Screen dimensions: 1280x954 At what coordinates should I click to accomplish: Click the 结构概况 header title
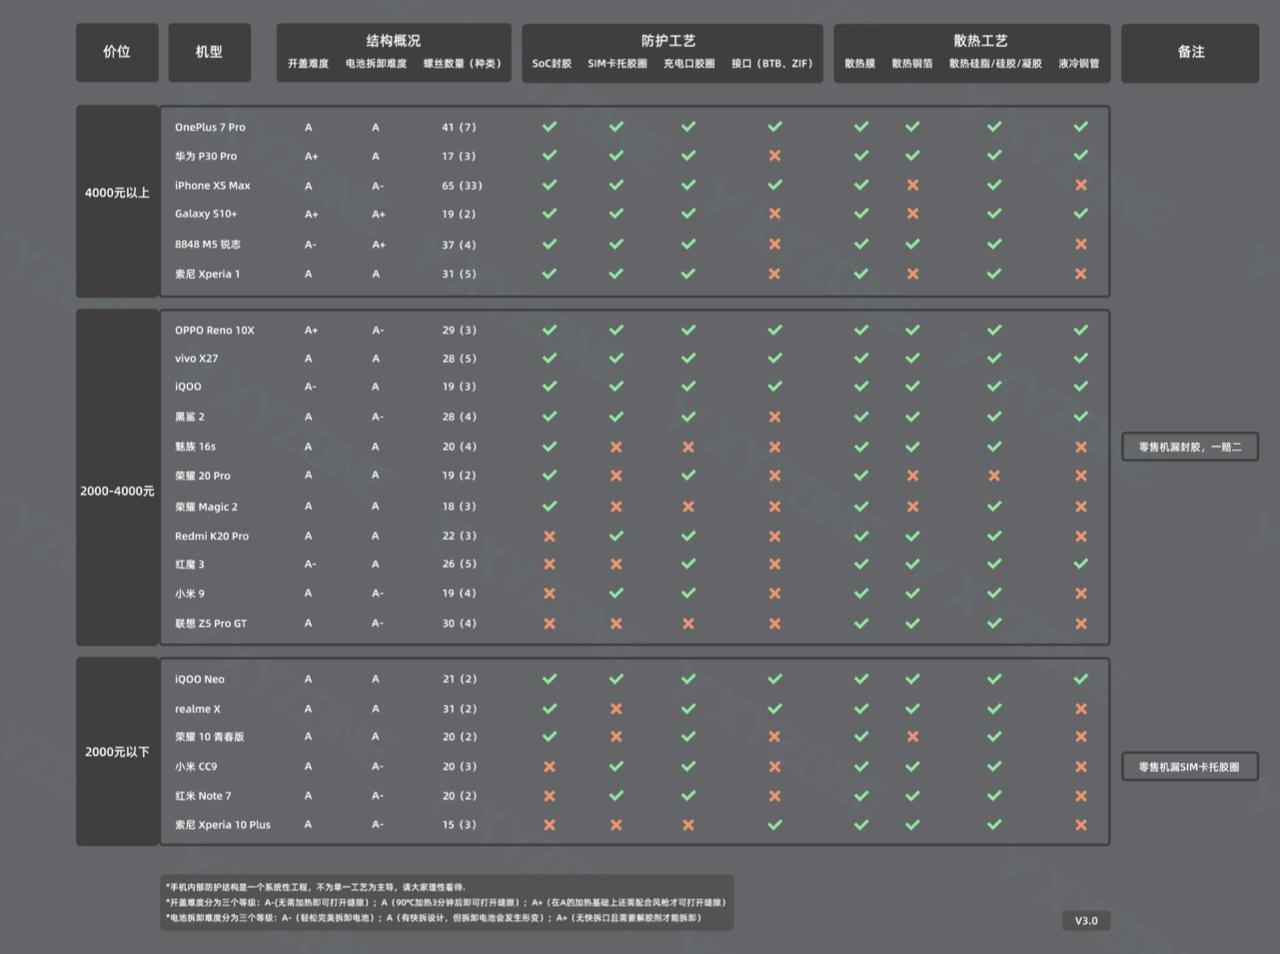(394, 41)
